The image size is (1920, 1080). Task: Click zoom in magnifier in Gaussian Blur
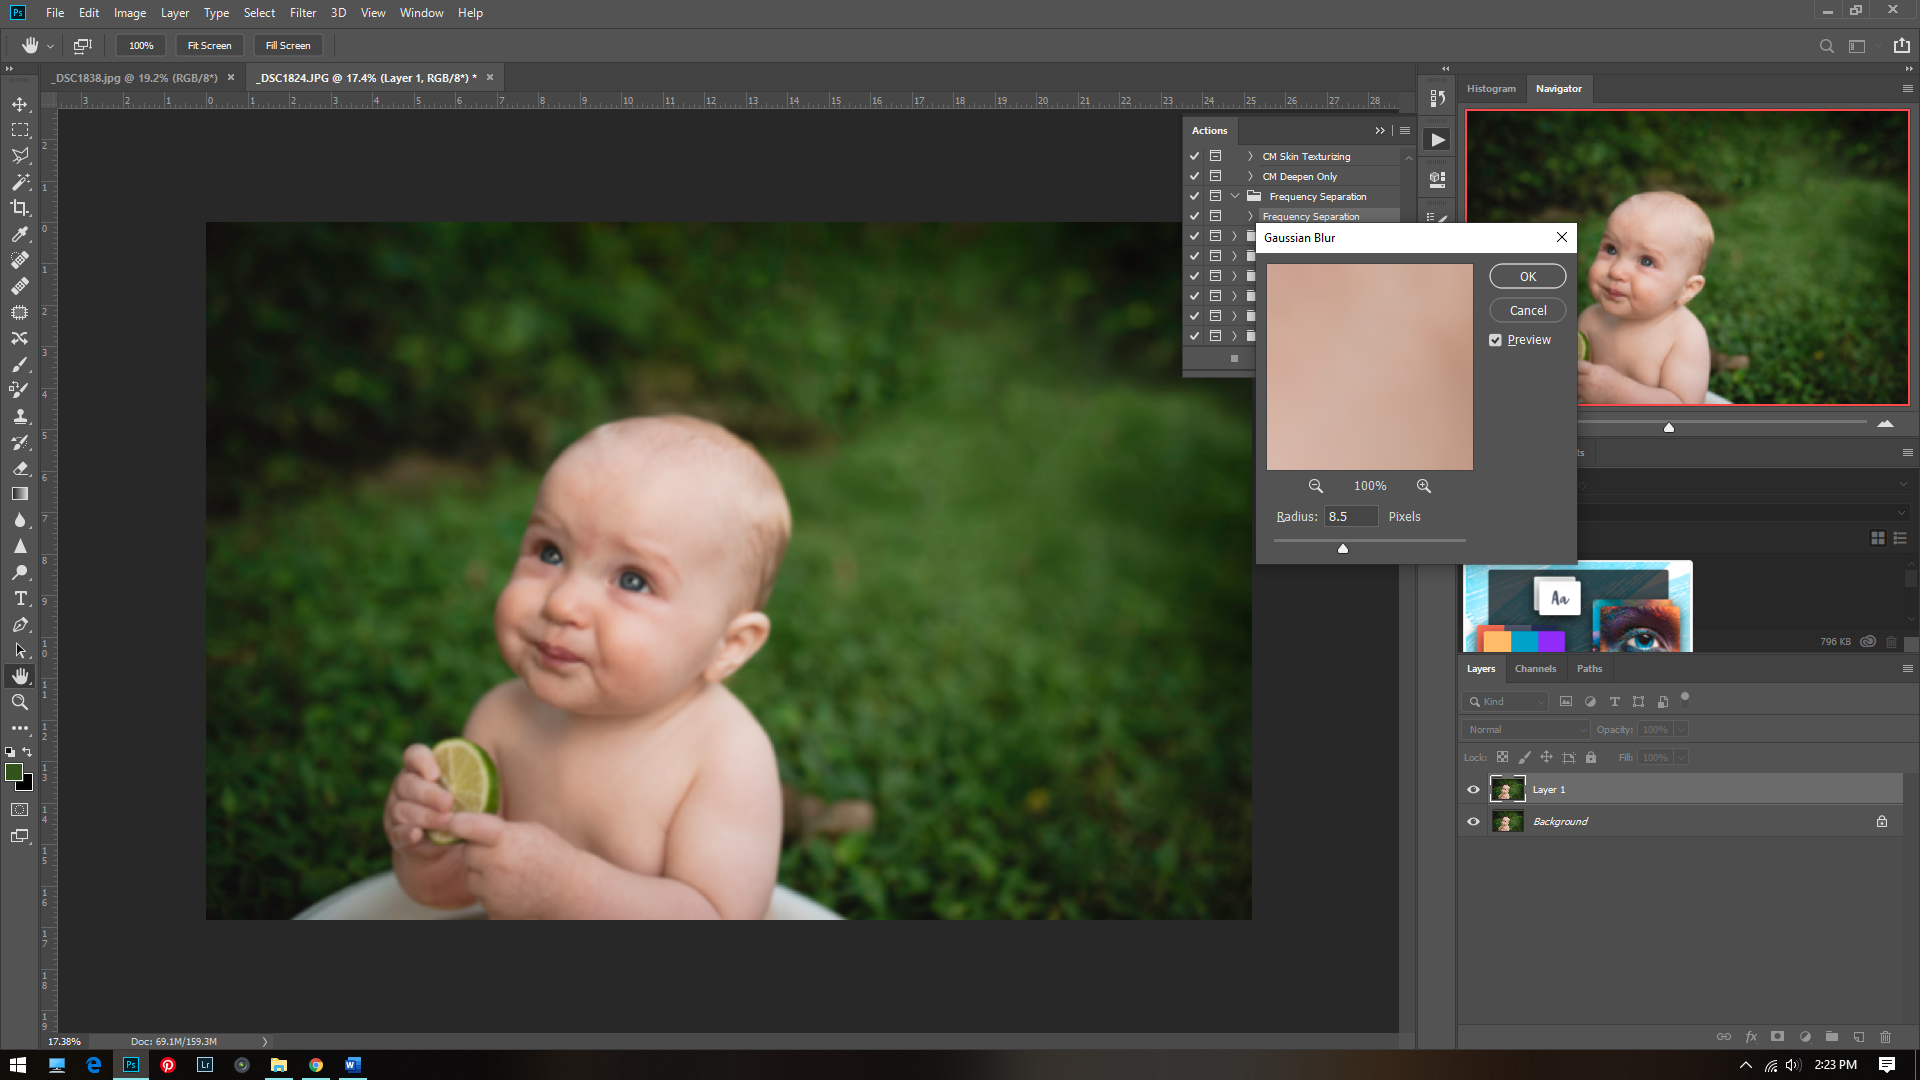tap(1423, 486)
